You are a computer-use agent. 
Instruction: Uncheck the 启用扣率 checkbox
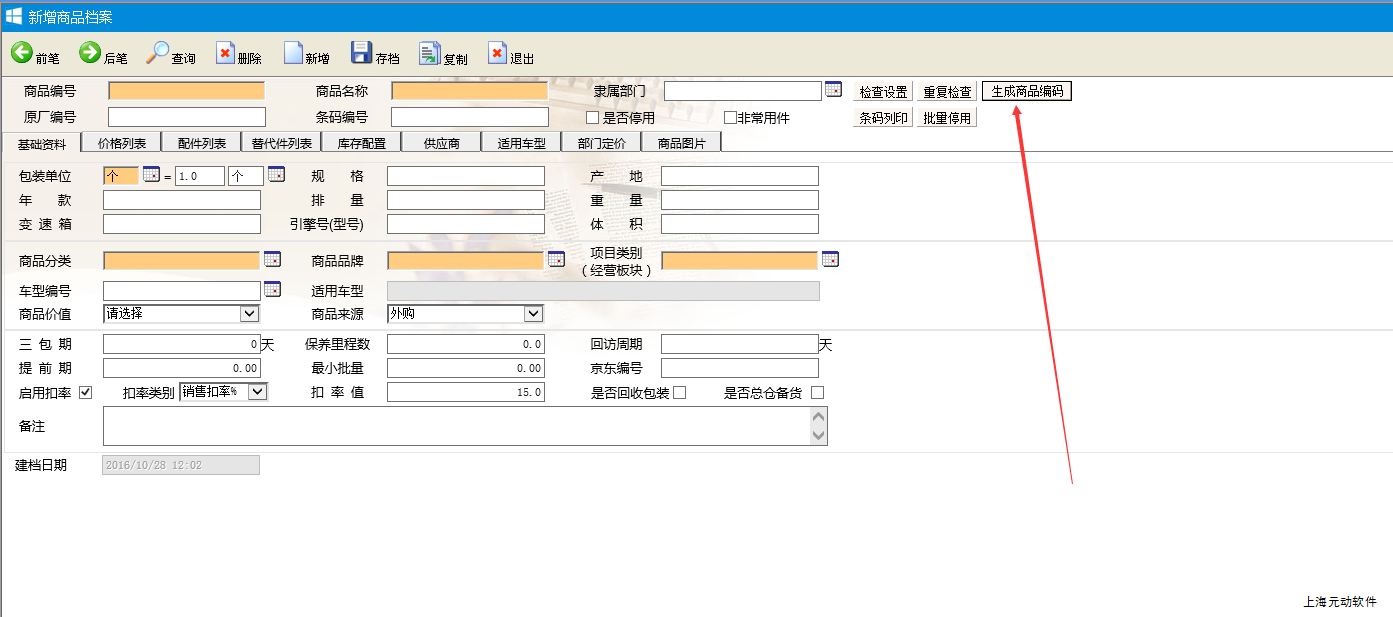pos(85,392)
